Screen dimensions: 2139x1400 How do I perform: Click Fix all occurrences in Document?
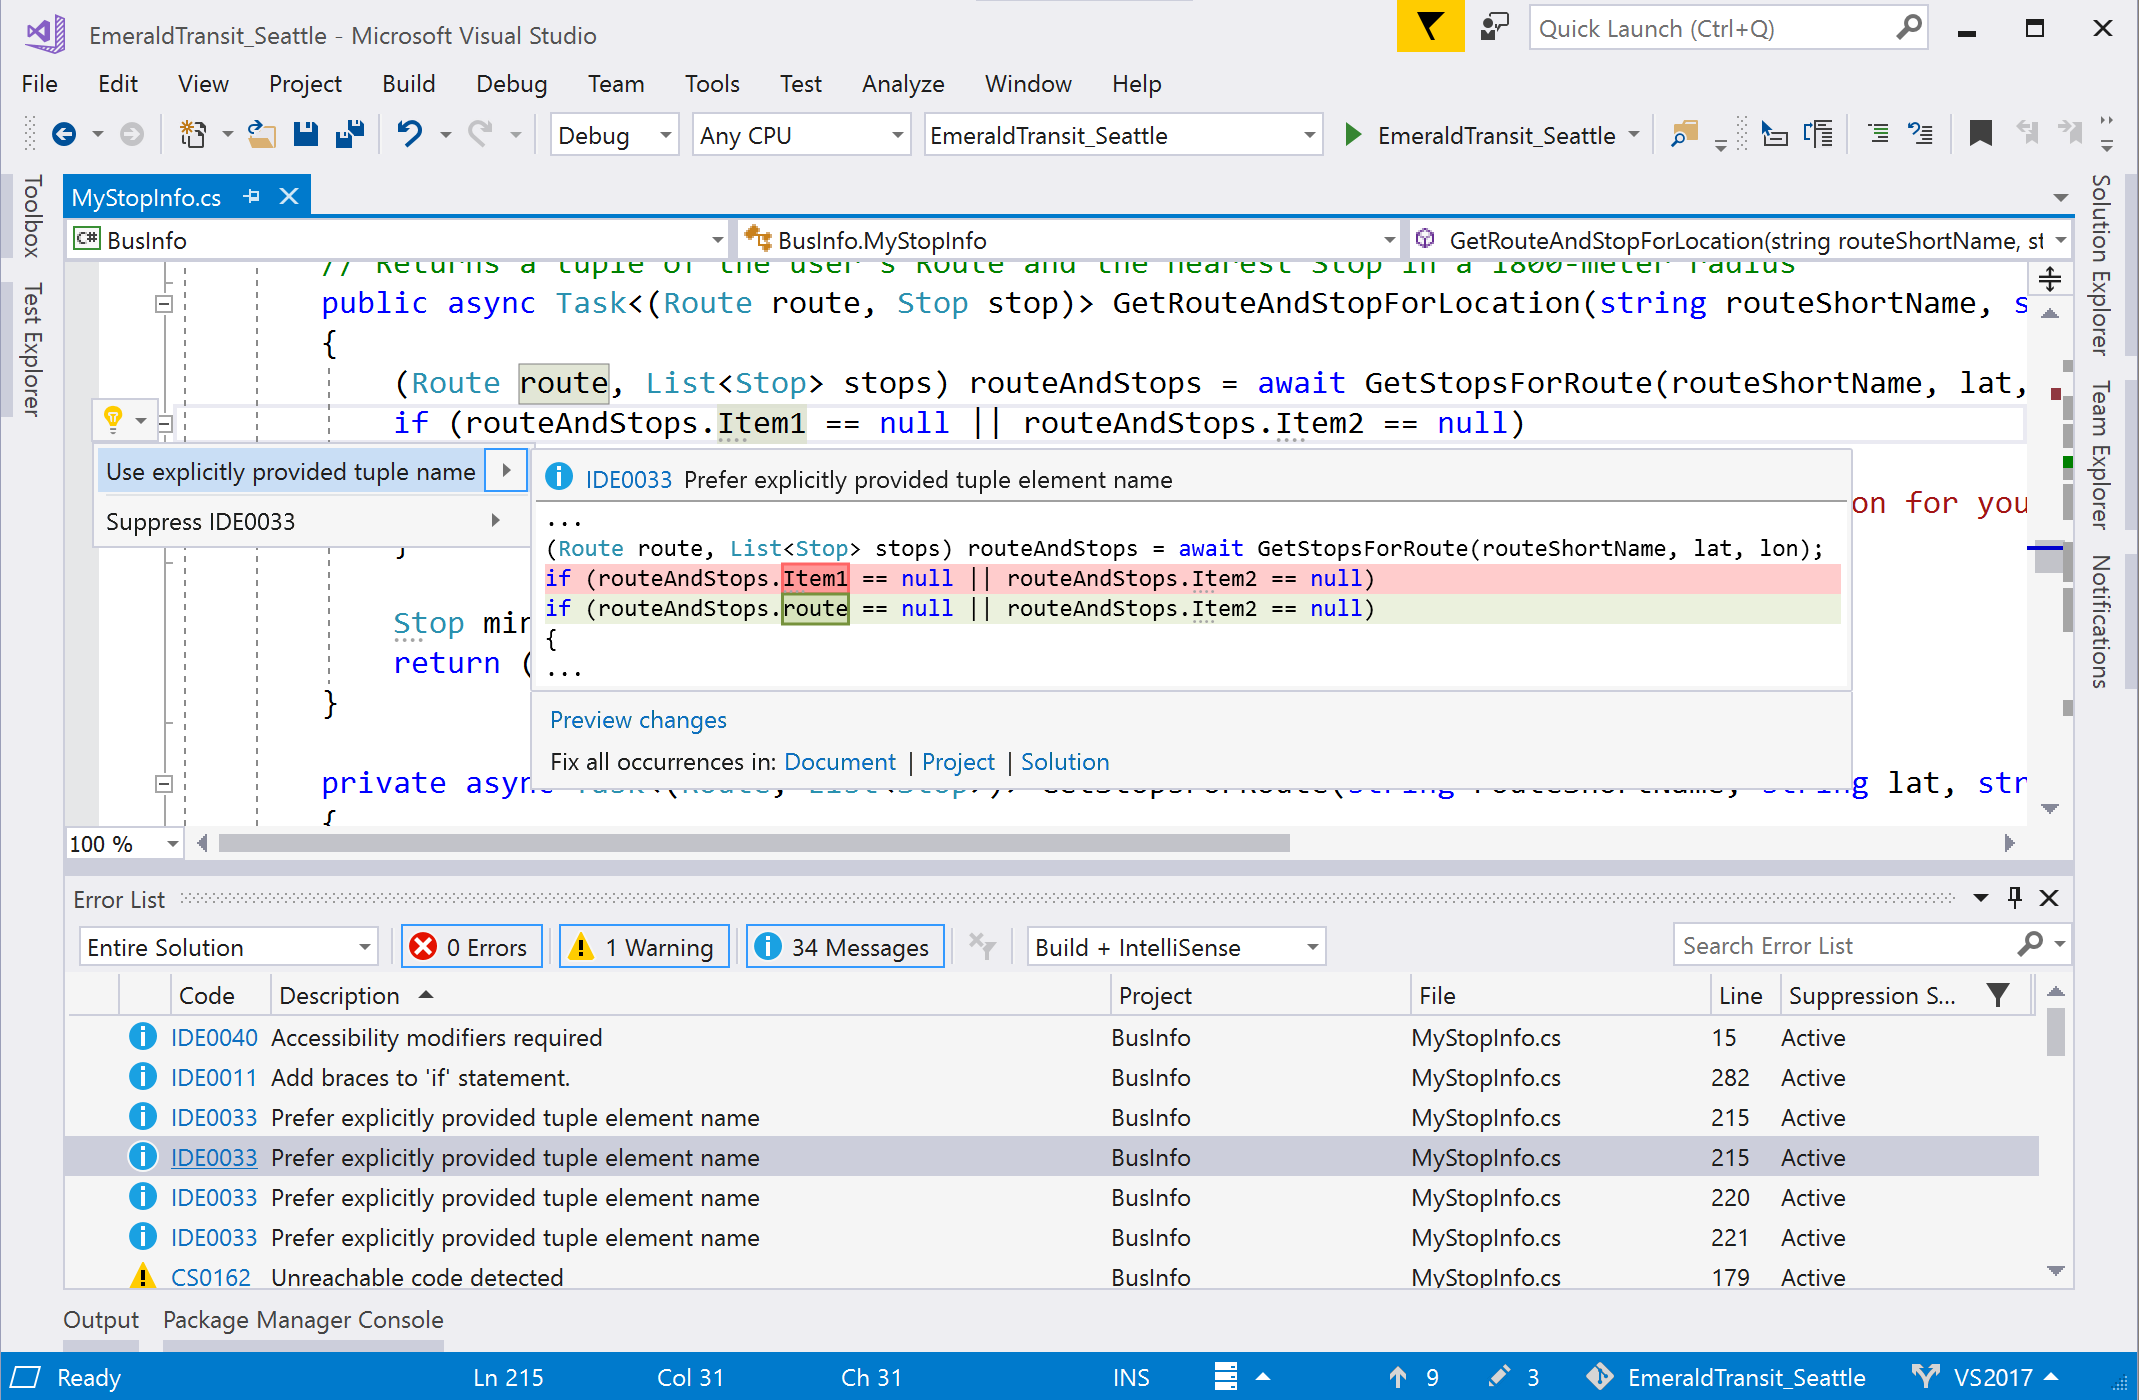tap(836, 761)
